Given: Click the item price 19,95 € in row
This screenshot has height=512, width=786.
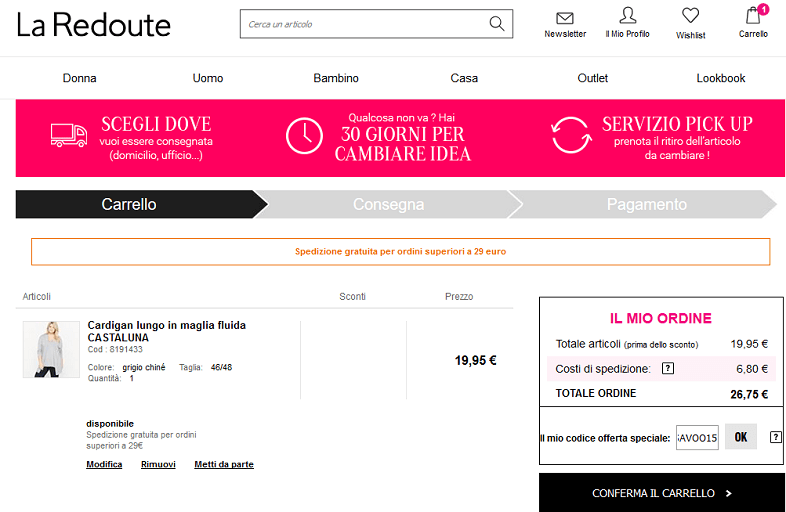Looking at the screenshot, I should click(475, 361).
